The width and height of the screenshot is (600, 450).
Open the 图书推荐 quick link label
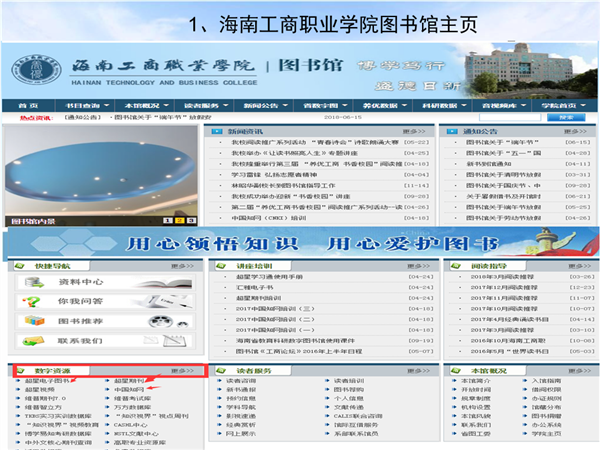(81, 321)
